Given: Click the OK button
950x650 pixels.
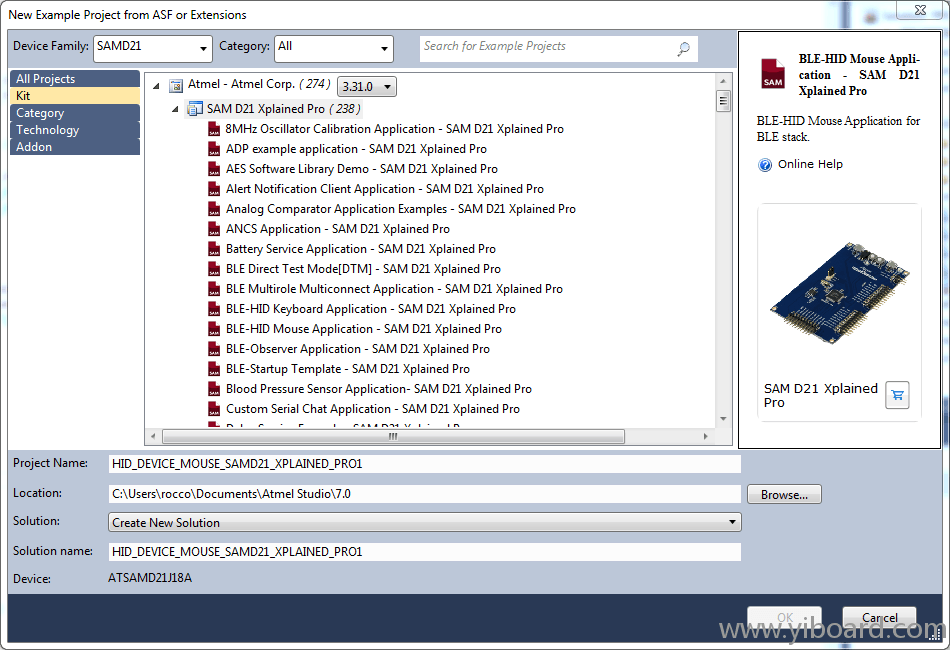Looking at the screenshot, I should click(785, 617).
